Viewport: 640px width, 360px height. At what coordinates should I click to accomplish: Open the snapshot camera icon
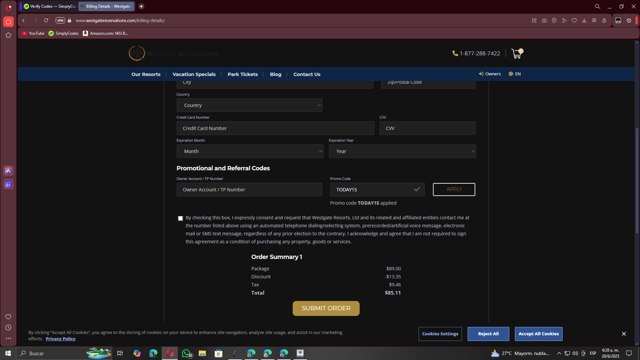click(544, 20)
